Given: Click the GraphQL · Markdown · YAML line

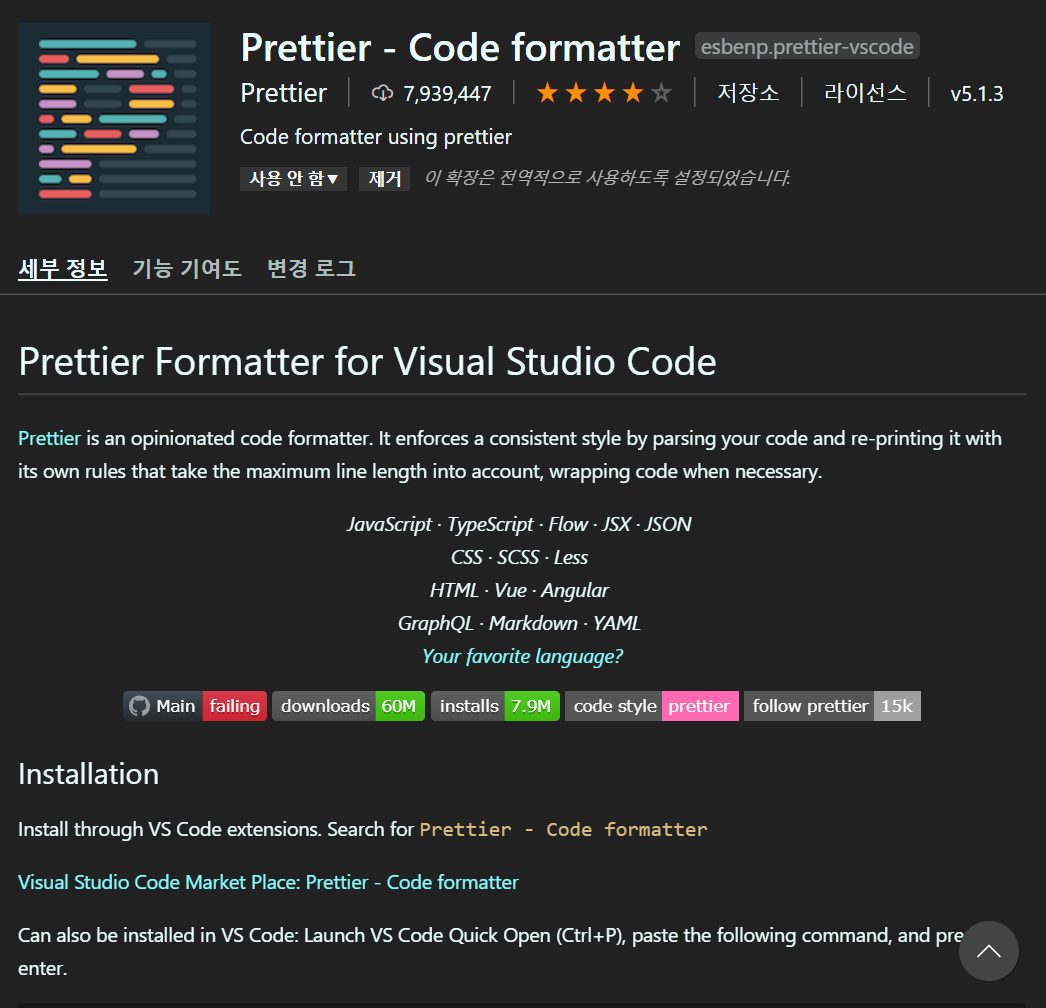Looking at the screenshot, I should pos(519,623).
